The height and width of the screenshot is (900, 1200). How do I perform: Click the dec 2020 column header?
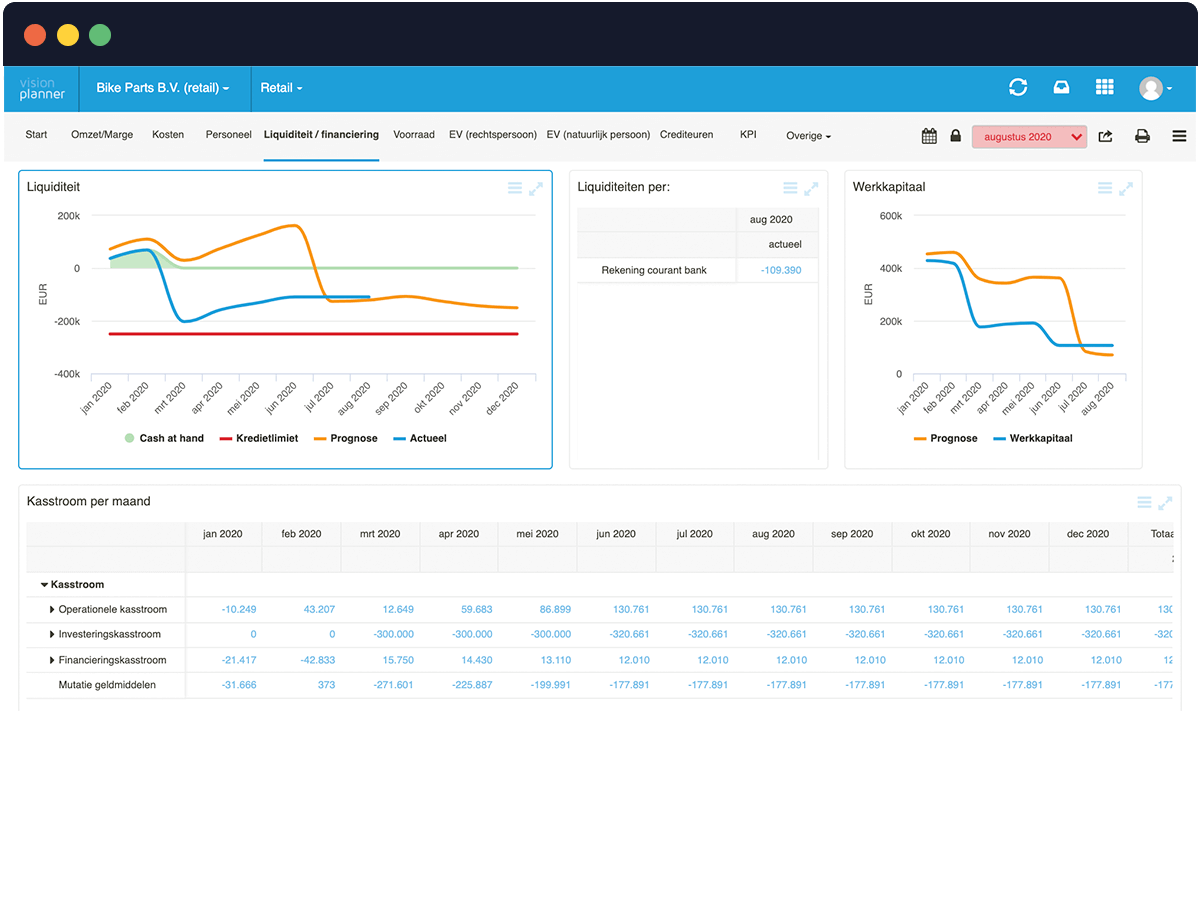[1088, 534]
